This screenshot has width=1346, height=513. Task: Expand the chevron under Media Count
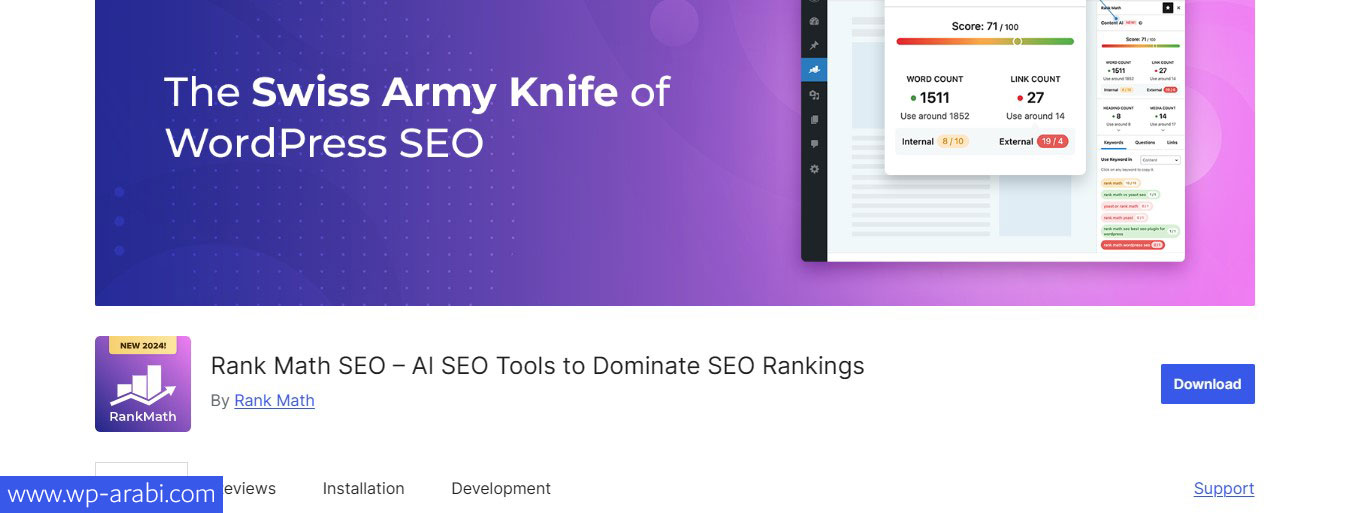pos(1162,130)
